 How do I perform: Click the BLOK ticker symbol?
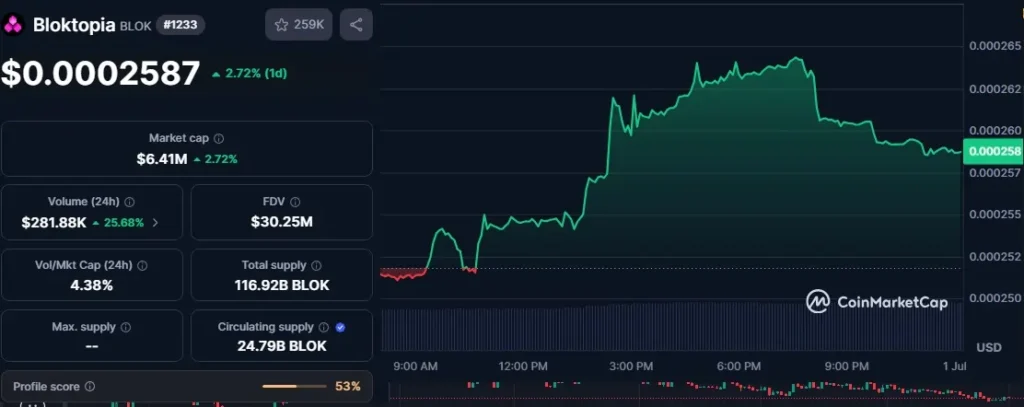[136, 26]
